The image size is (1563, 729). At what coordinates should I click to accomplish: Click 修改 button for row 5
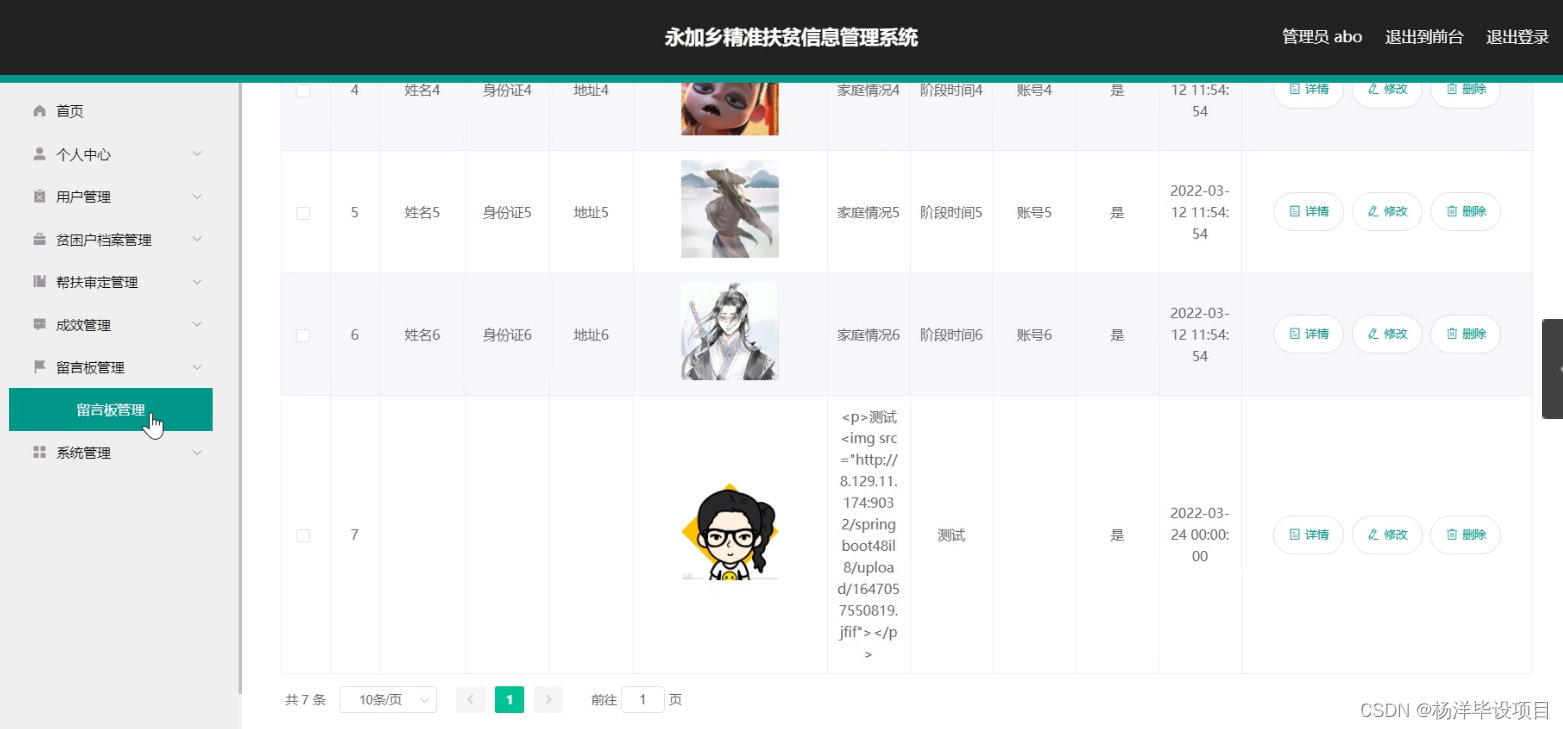point(1387,212)
